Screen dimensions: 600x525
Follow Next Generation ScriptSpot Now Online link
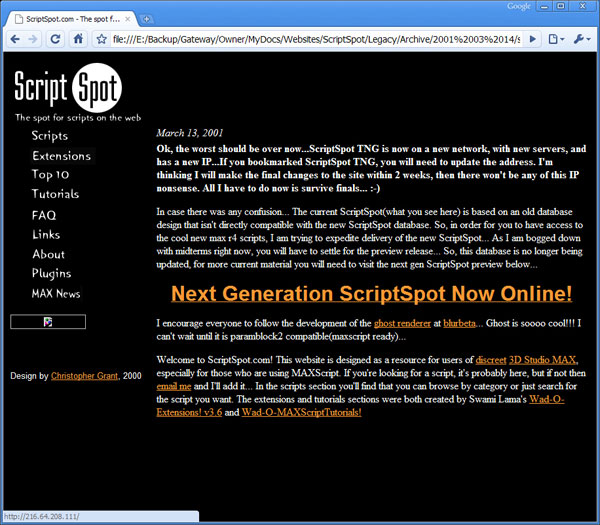coord(372,294)
